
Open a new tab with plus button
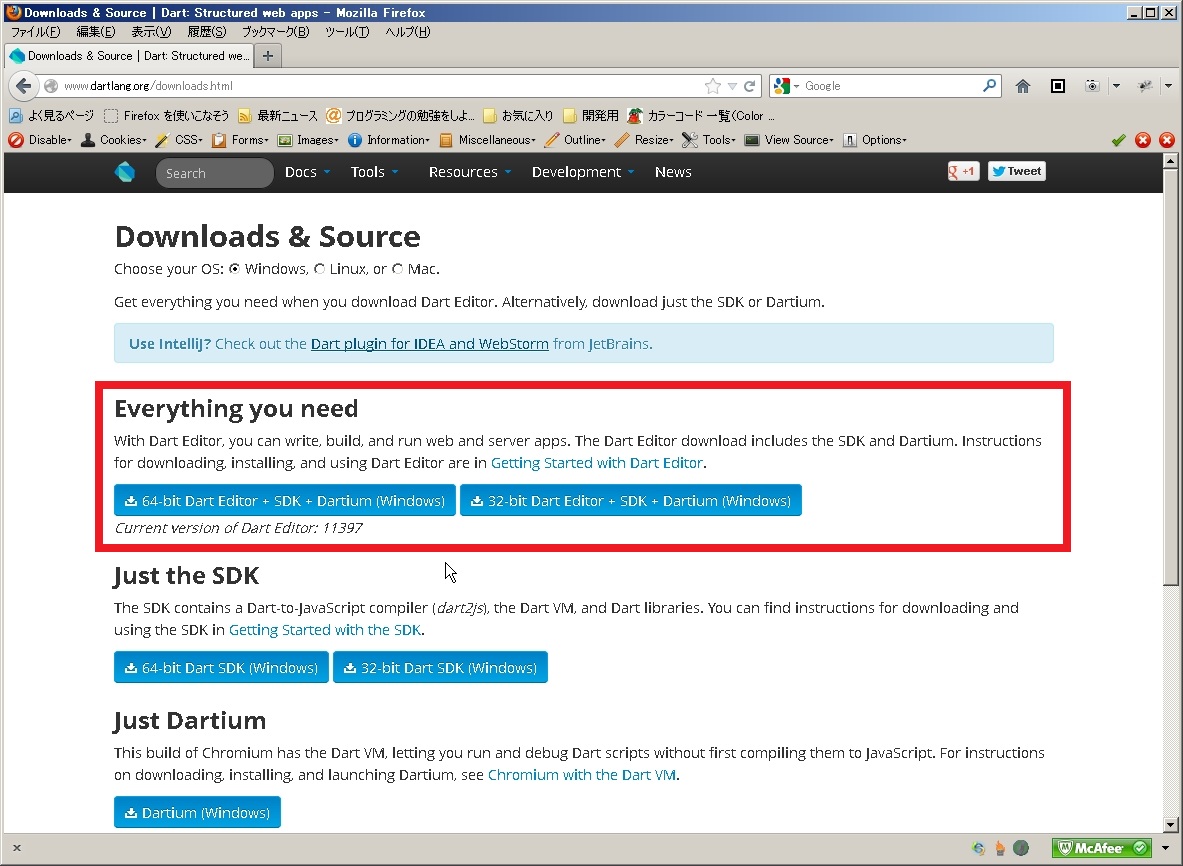pos(268,55)
